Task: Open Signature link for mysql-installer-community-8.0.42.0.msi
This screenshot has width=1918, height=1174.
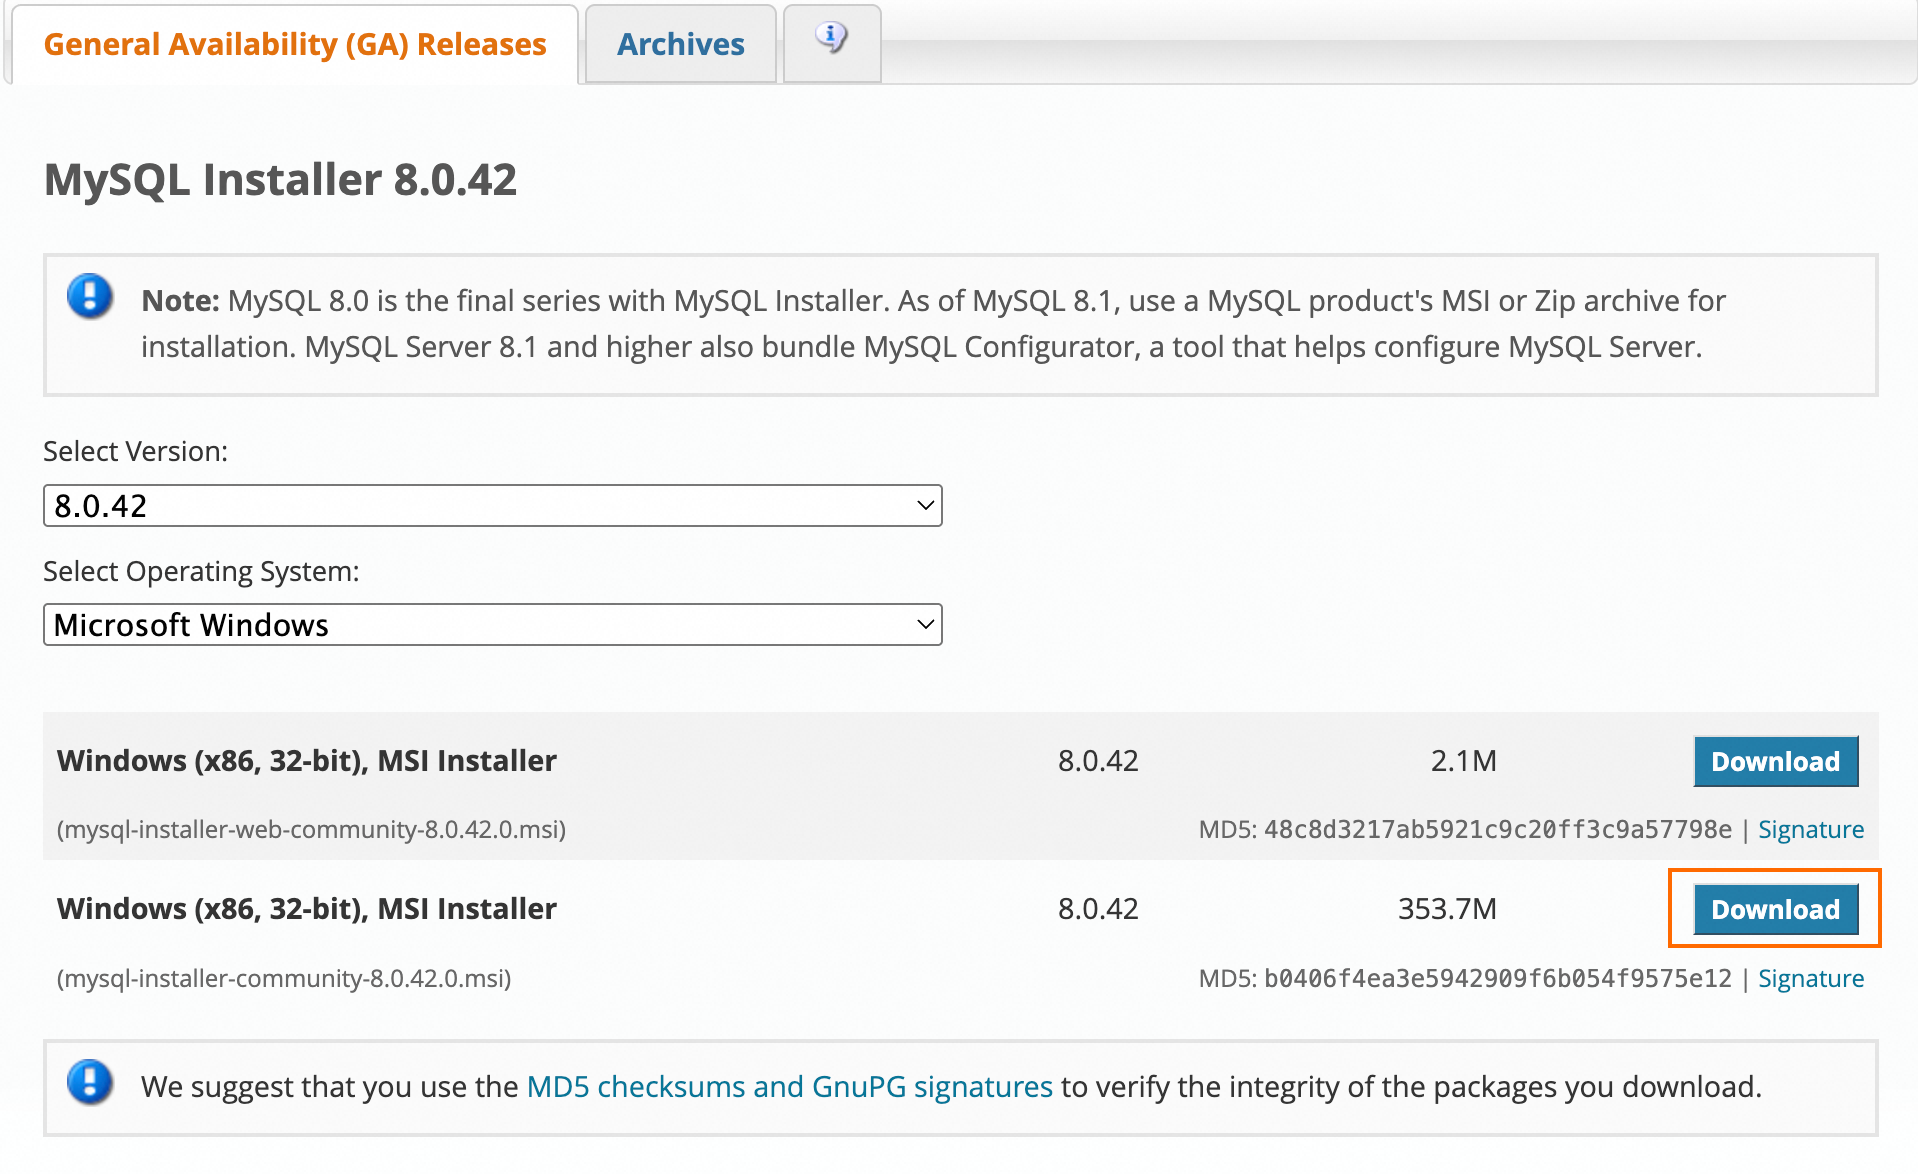Action: pyautogui.click(x=1811, y=979)
